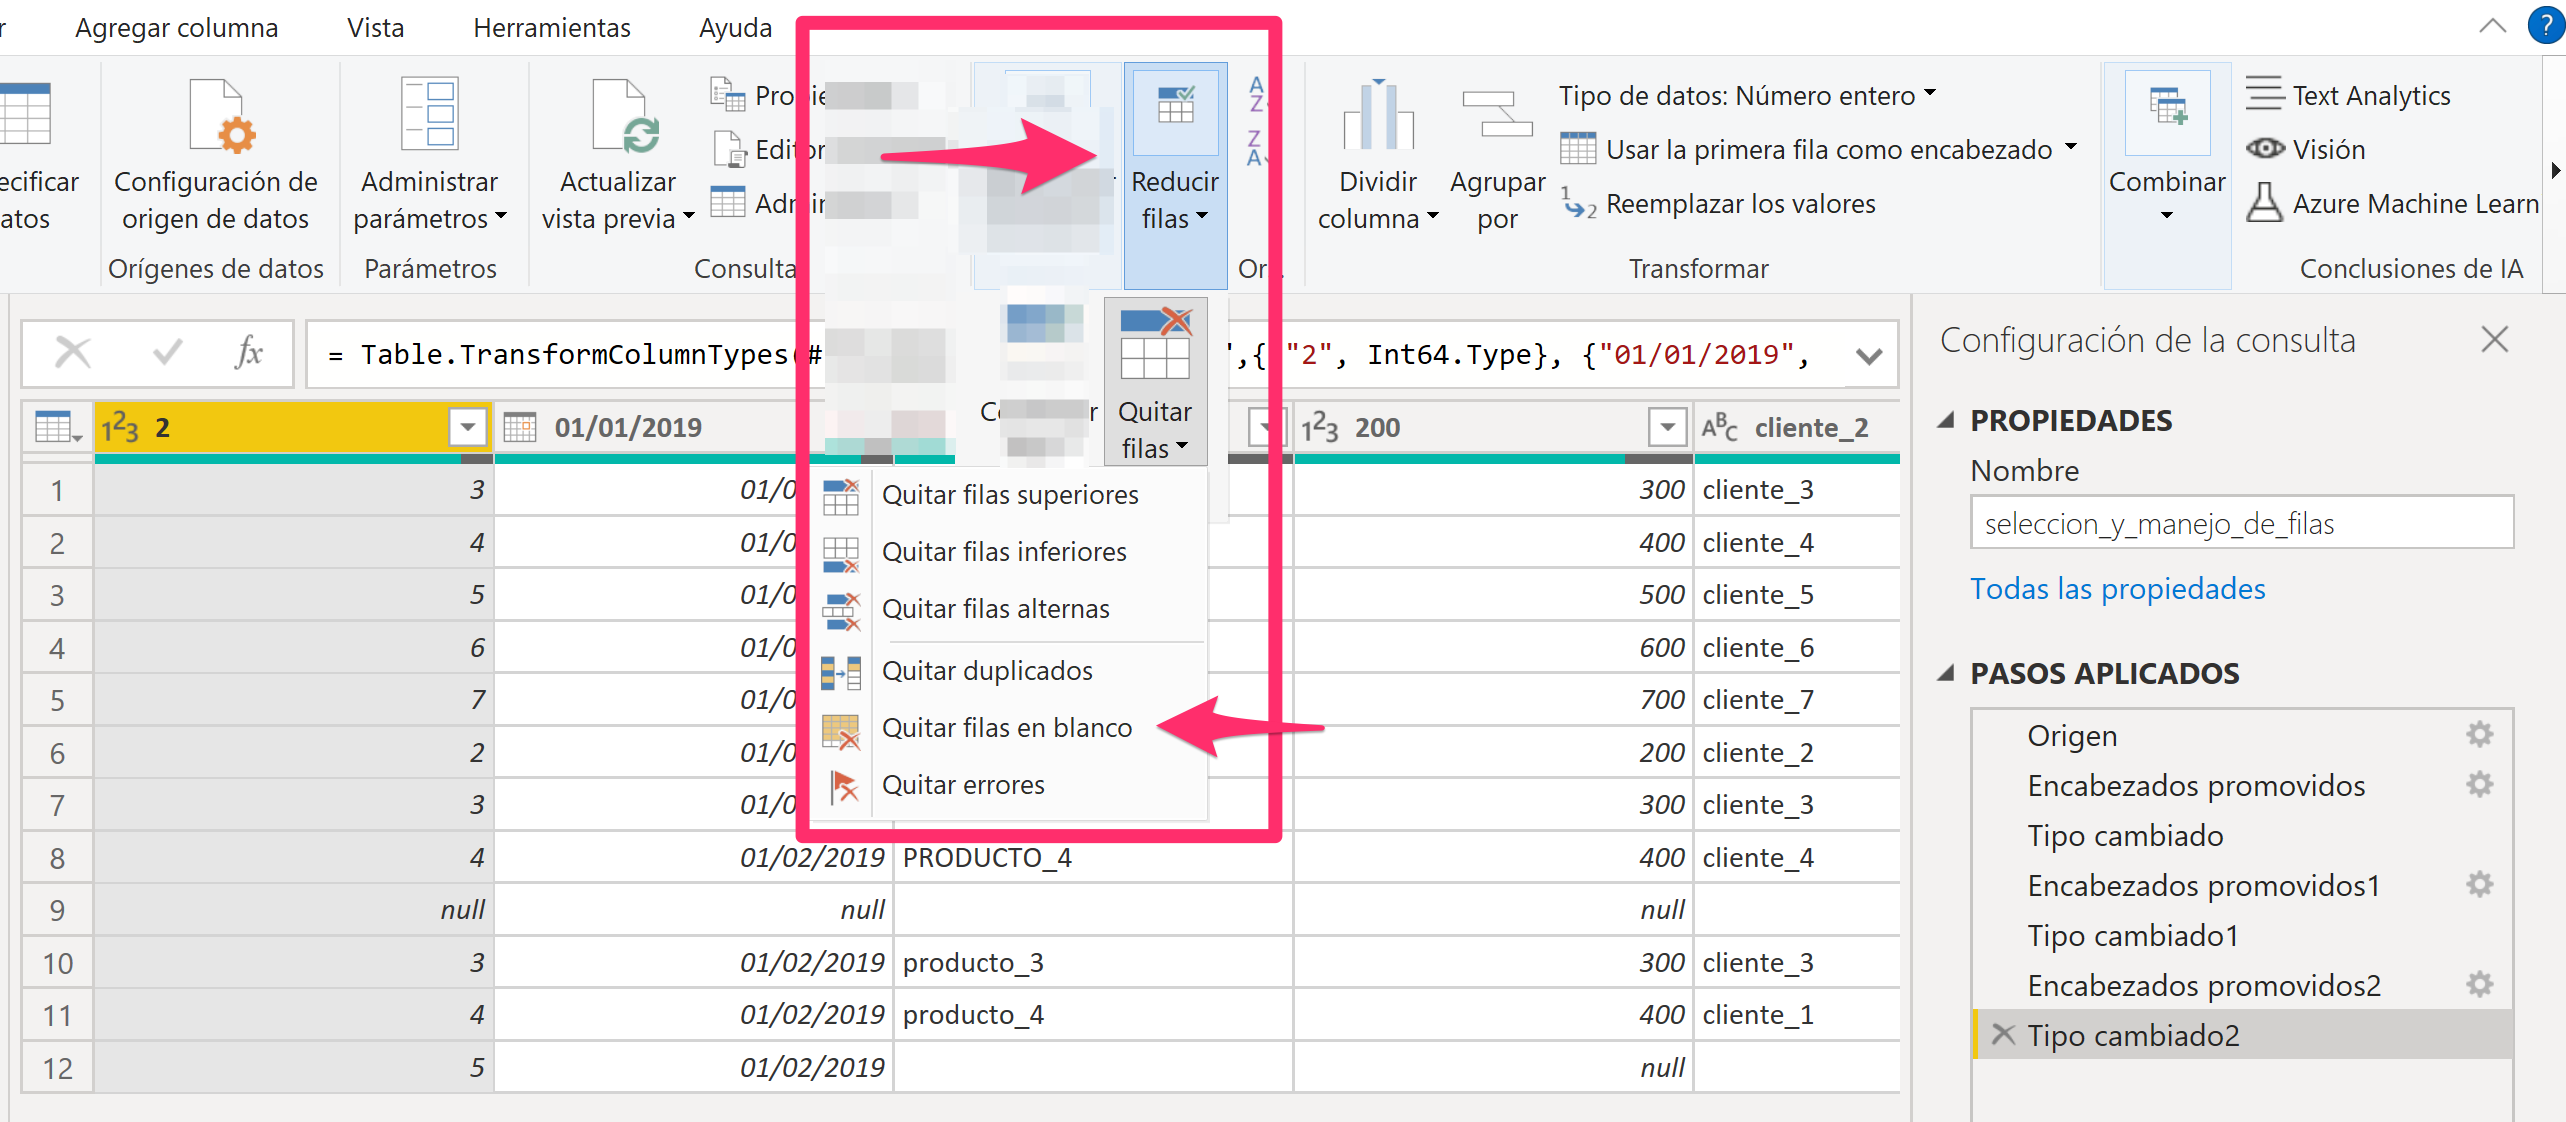Open settings gear for Origen step
The image size is (2566, 1122).
tap(2480, 735)
